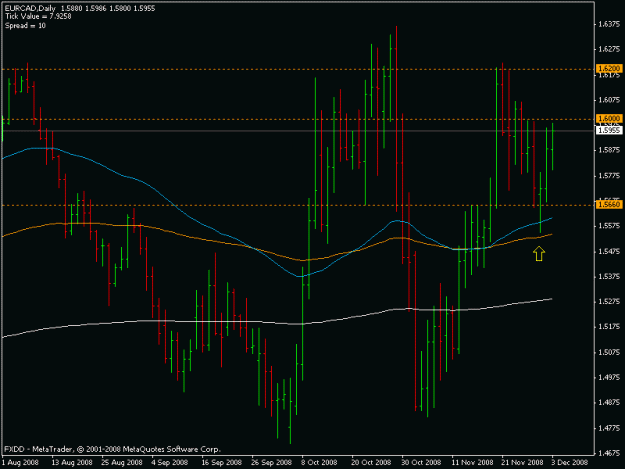Click the 1.6000 orange price level tag
The image size is (625, 469).
pos(609,118)
